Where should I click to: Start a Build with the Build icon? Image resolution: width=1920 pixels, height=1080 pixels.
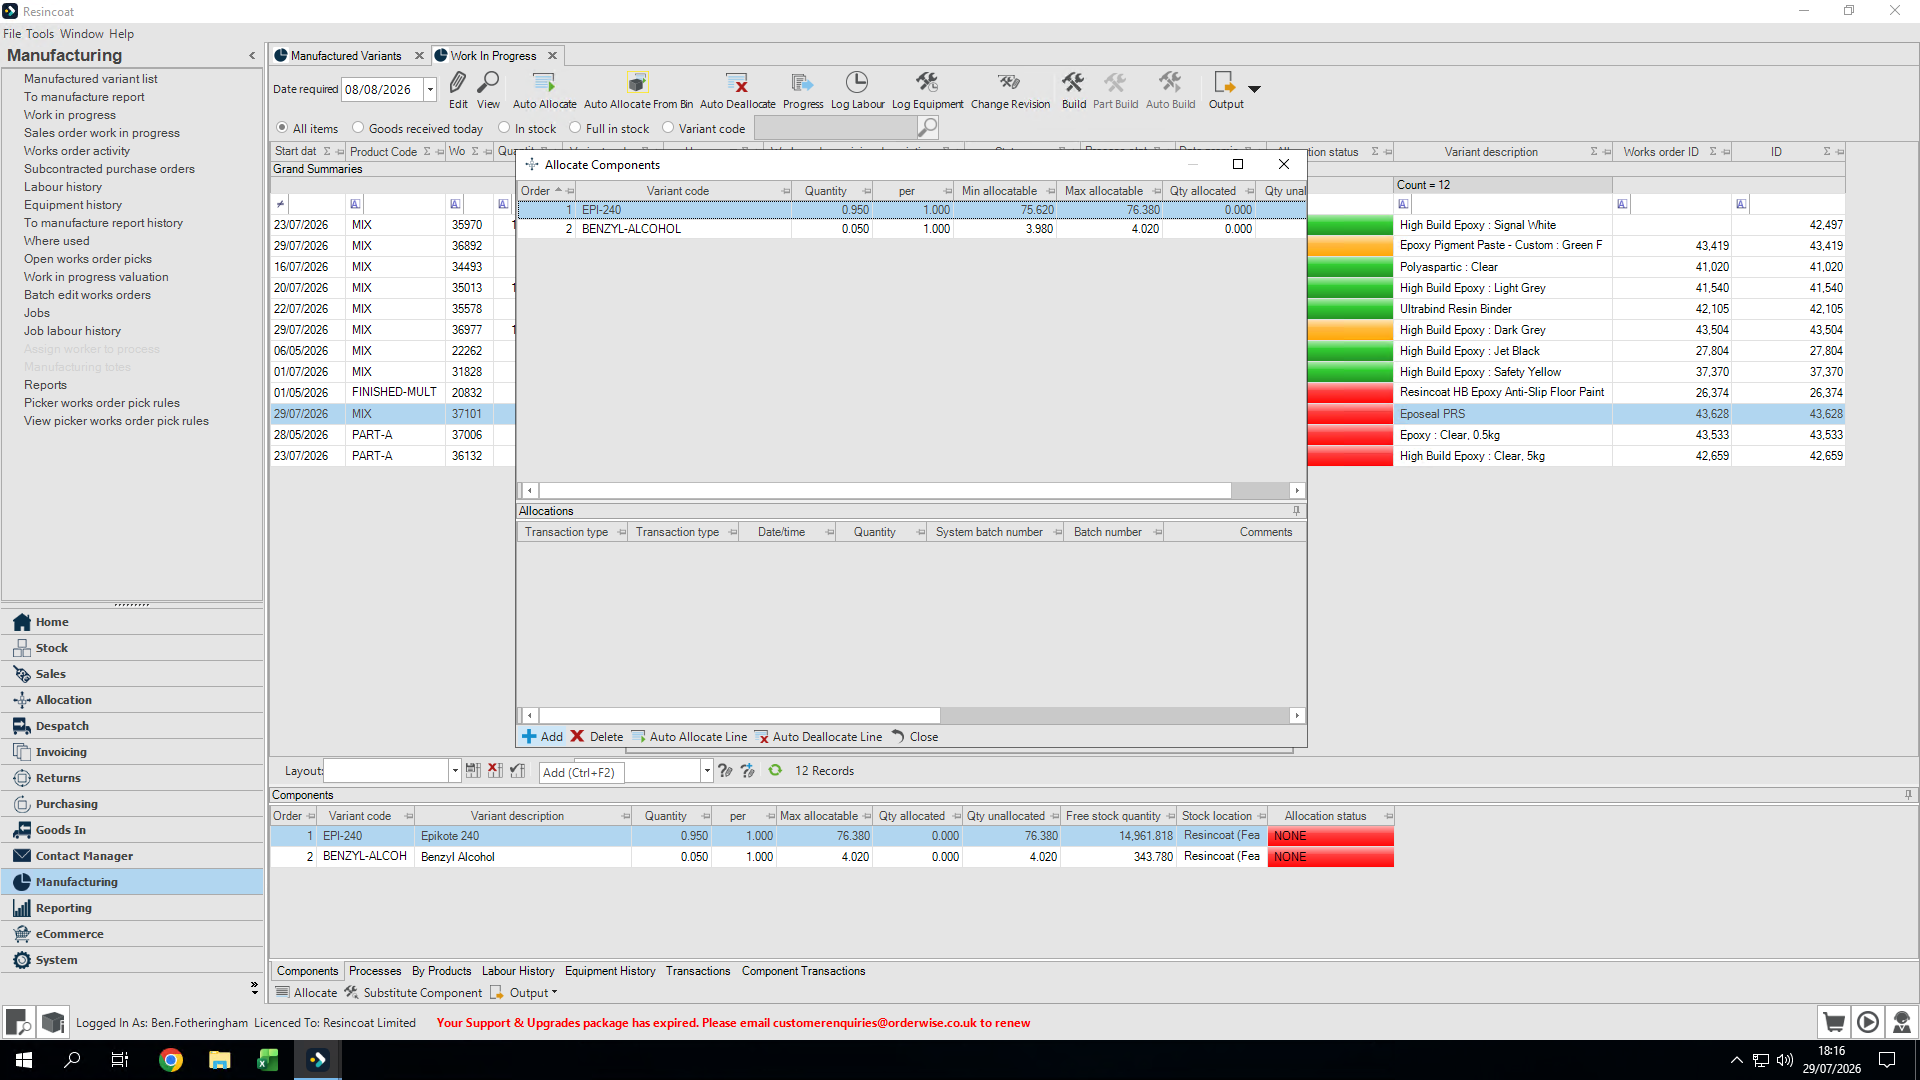1073,82
